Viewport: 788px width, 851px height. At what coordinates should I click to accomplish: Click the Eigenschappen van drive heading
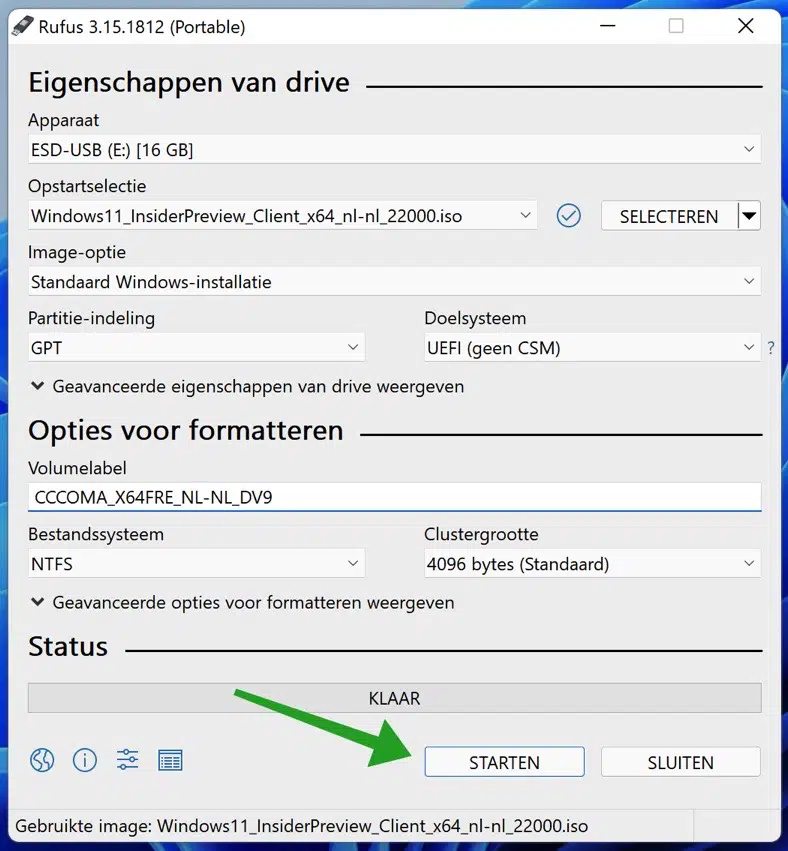[x=189, y=82]
